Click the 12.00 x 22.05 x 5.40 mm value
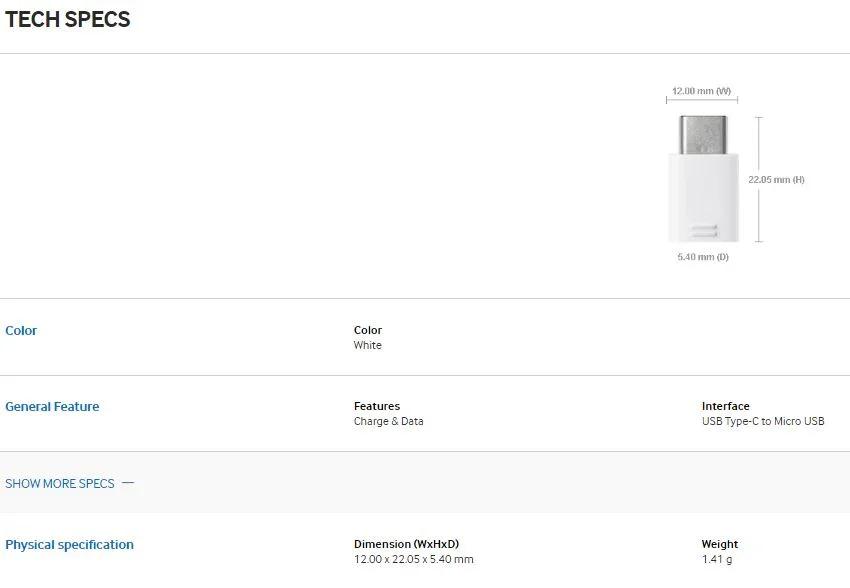The width and height of the screenshot is (850, 588). (413, 560)
